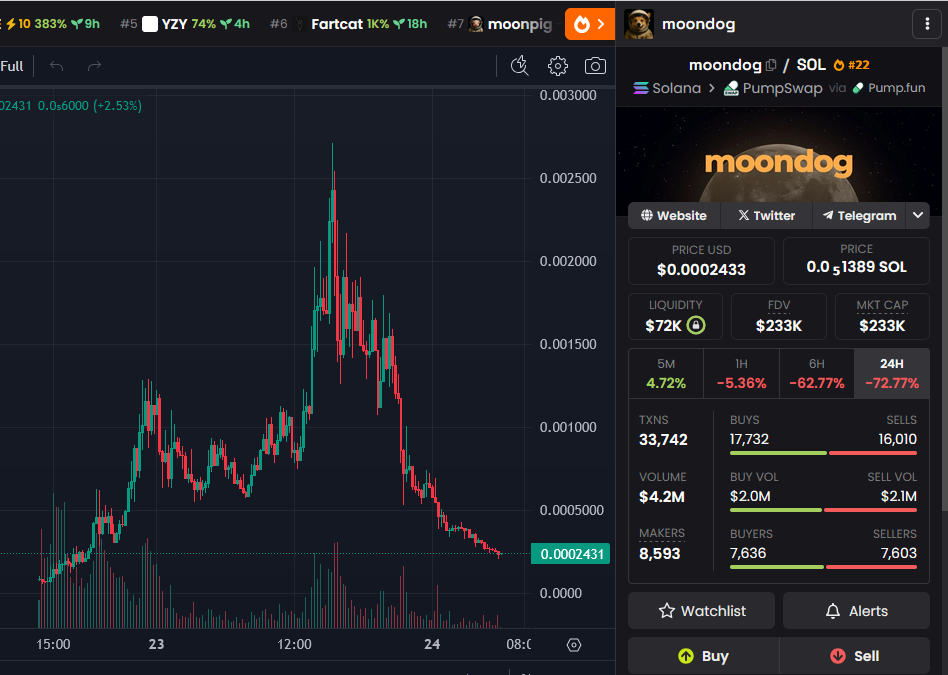
Task: Open trending token #6 Fartcat
Action: (x=348, y=24)
